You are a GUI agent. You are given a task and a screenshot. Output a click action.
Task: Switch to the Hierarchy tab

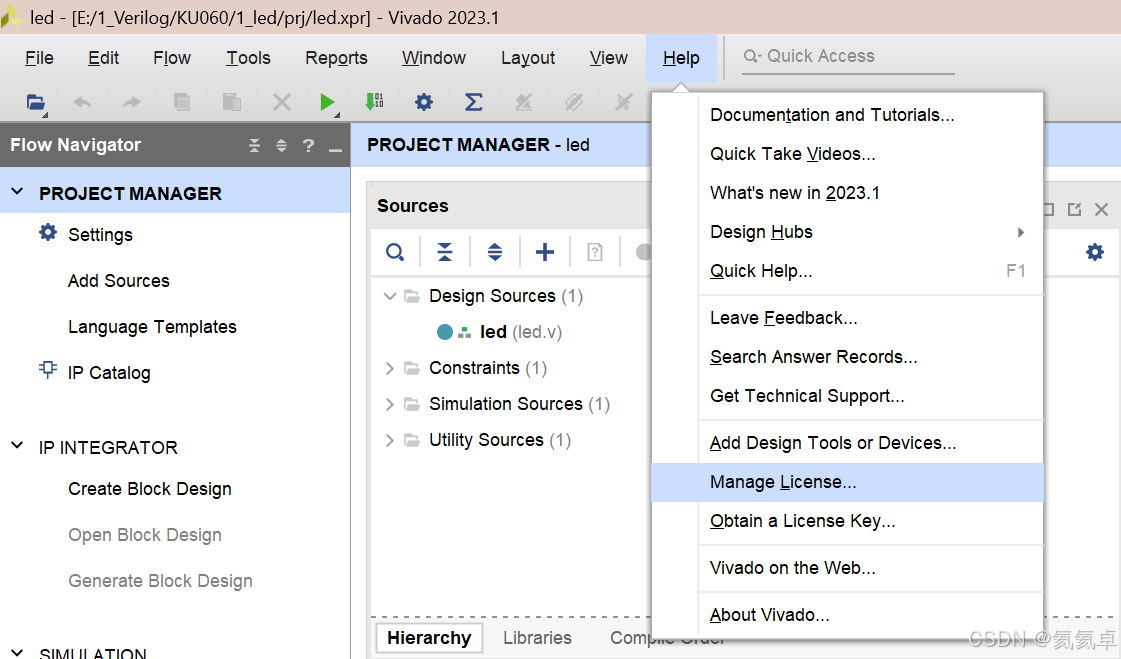(429, 638)
